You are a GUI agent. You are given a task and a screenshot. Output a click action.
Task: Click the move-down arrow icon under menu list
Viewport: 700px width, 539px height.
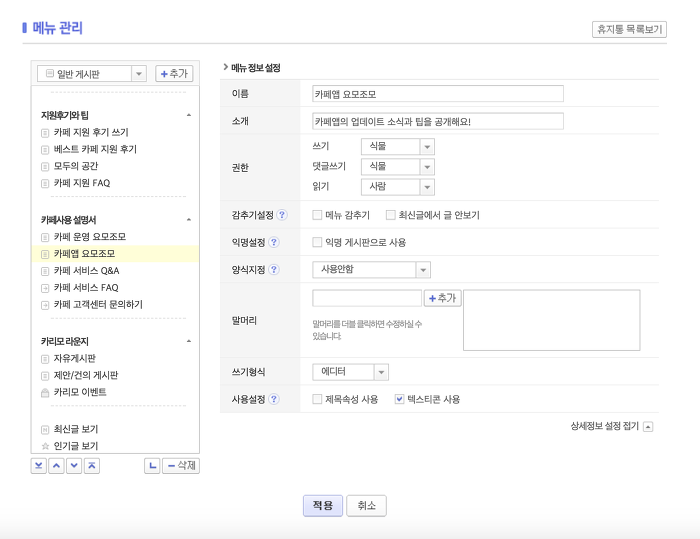click(74, 466)
